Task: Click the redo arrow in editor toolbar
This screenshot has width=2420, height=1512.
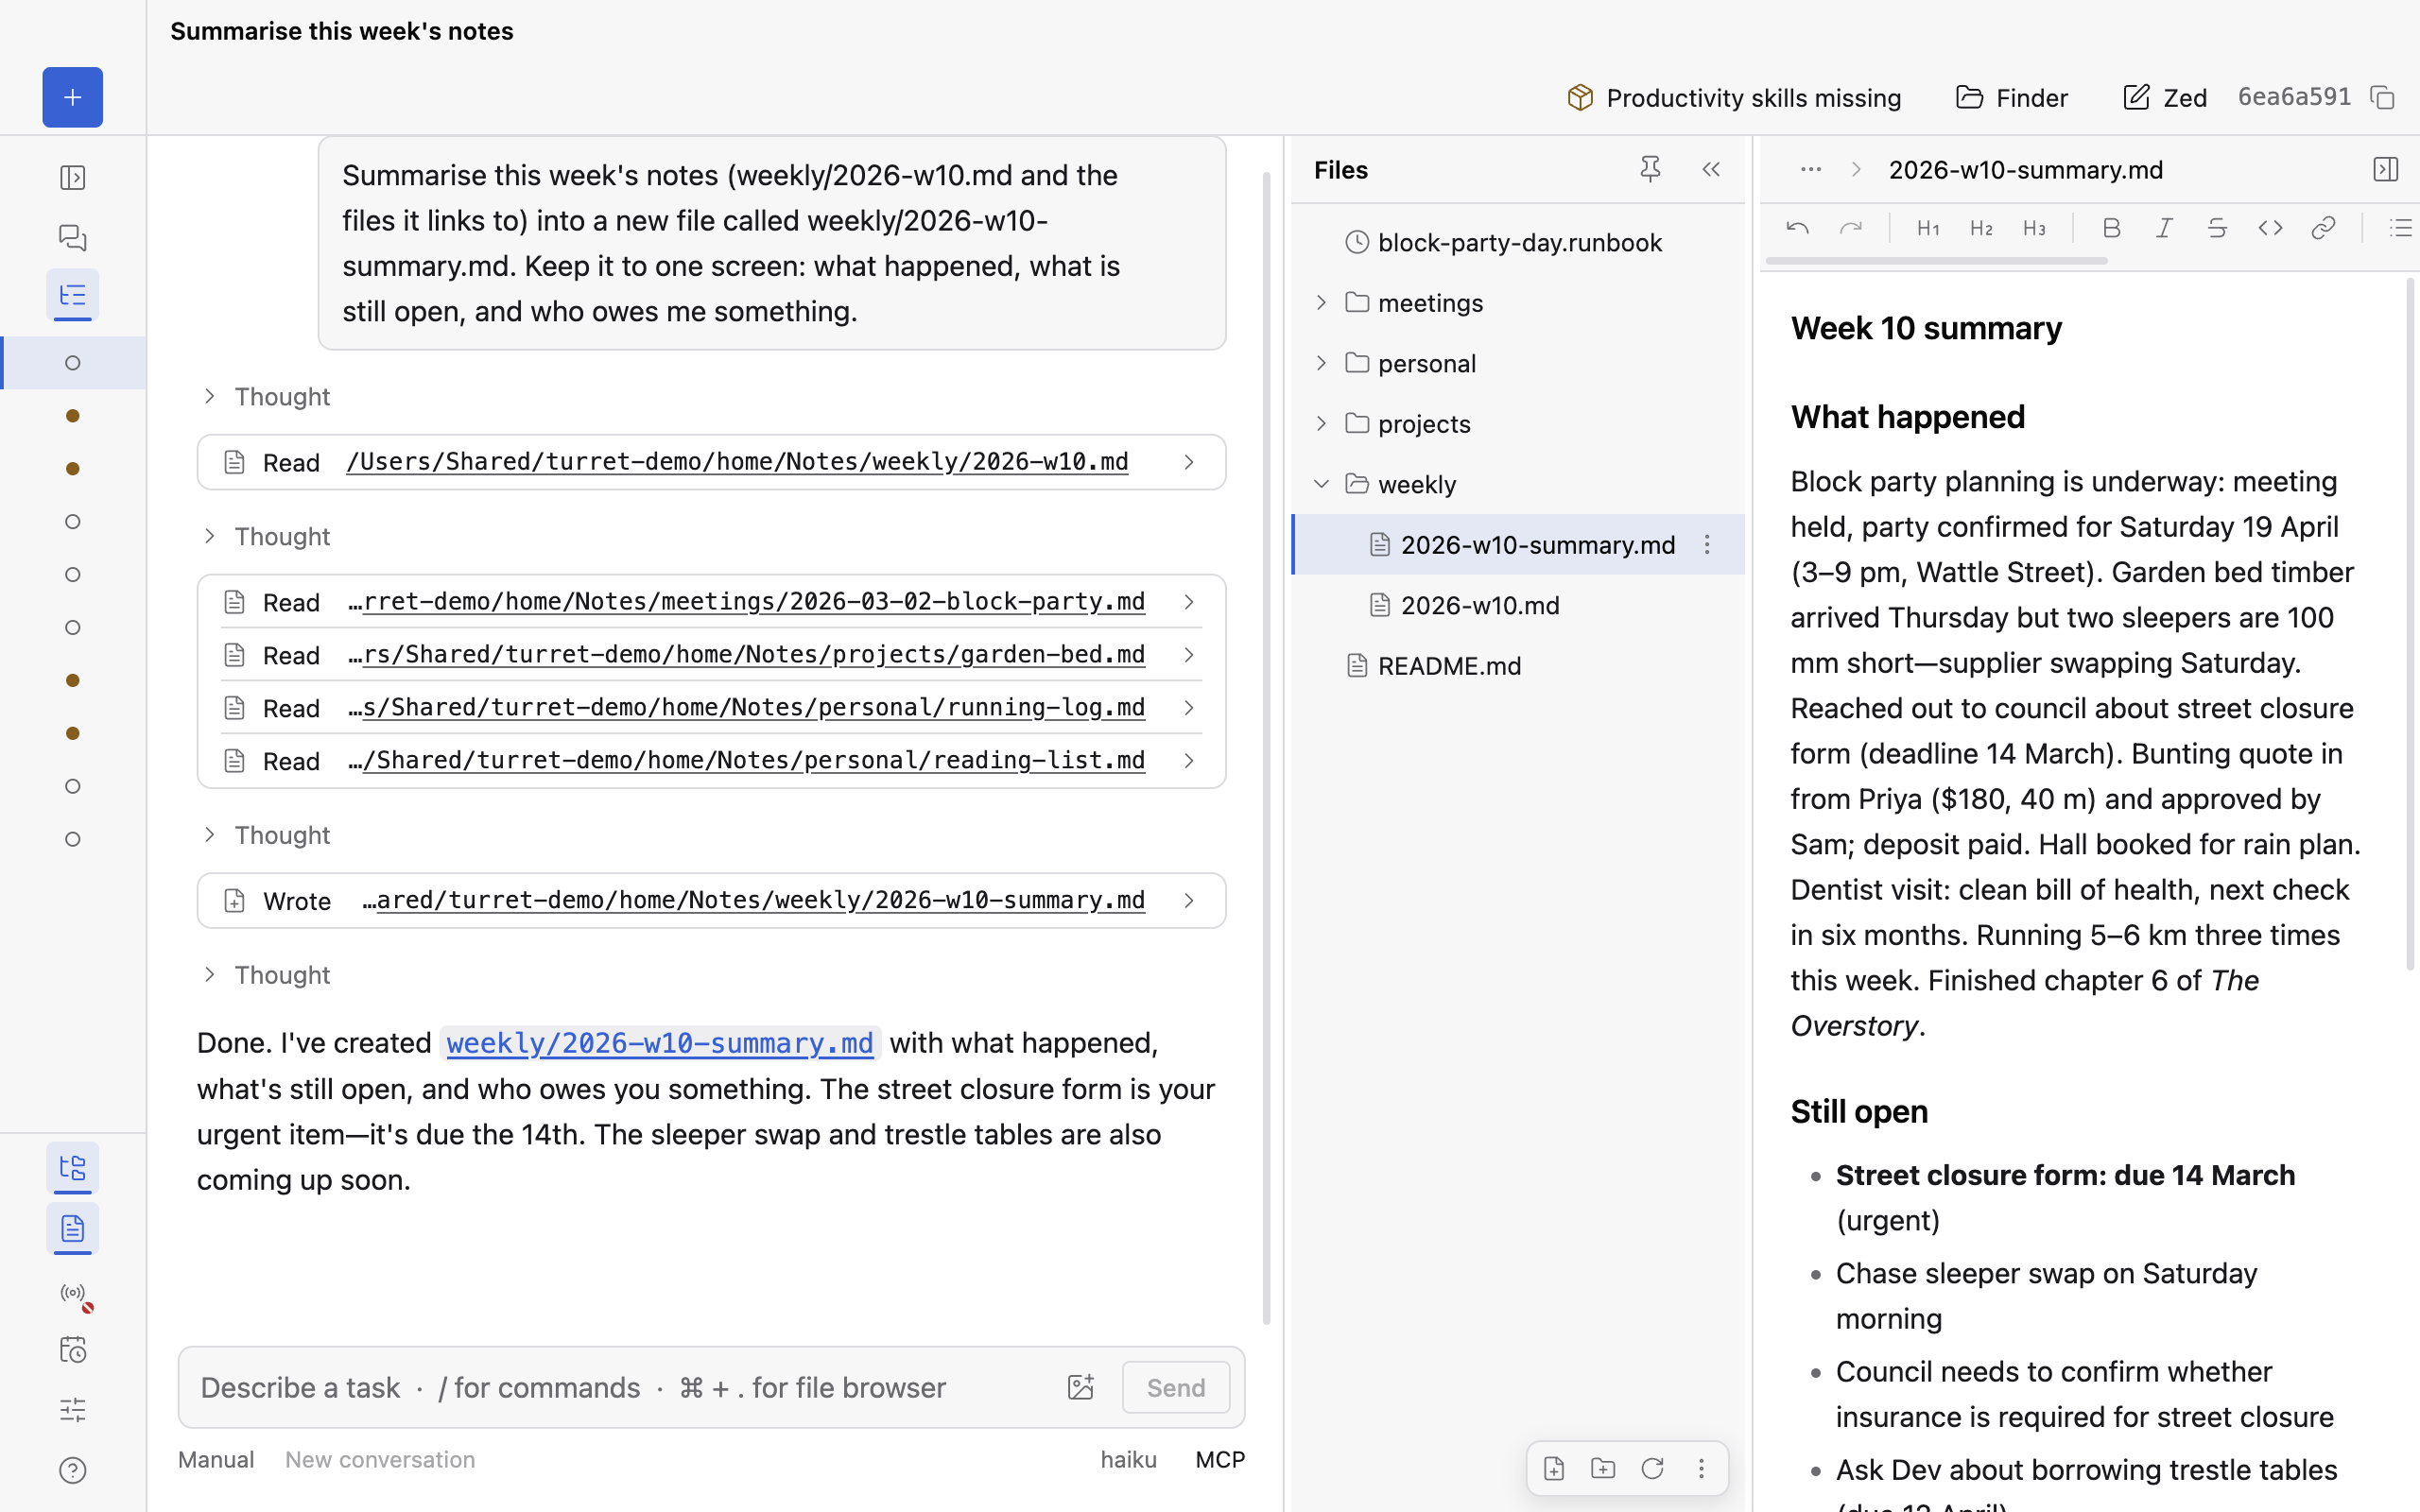Action: coord(1851,228)
